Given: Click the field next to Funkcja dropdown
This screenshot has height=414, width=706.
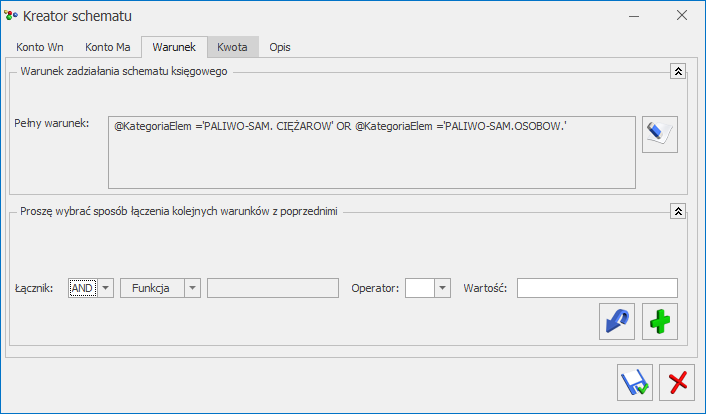Looking at the screenshot, I should (273, 288).
